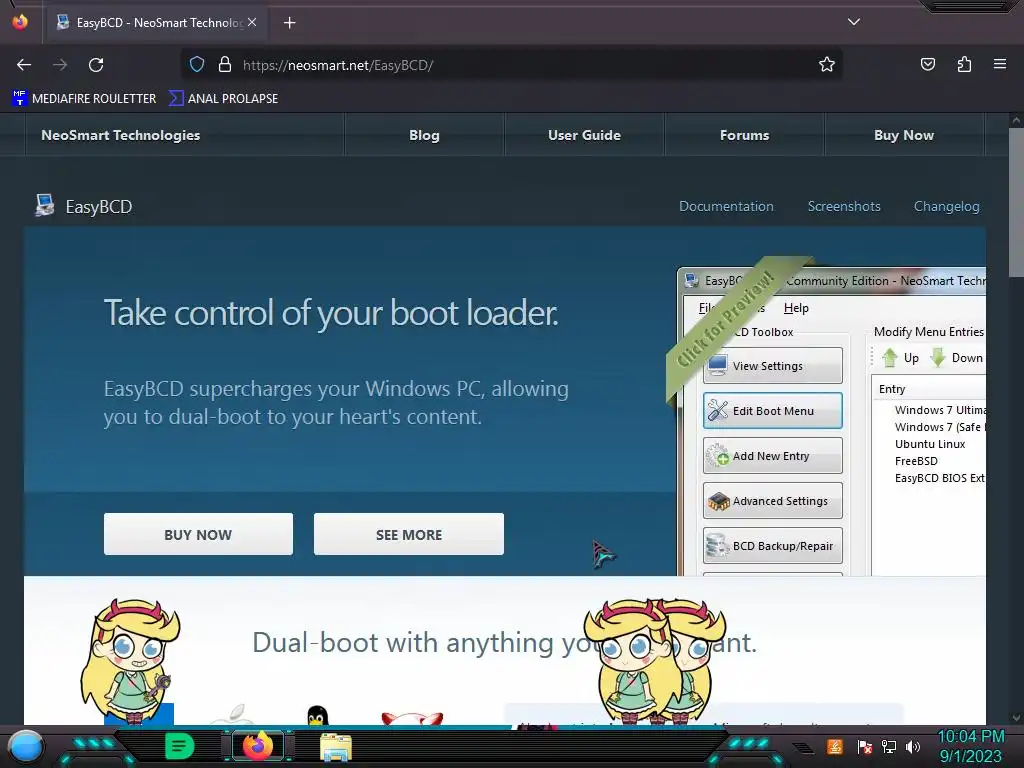The image size is (1024, 768).
Task: Reload the current page
Action: pyautogui.click(x=96, y=65)
